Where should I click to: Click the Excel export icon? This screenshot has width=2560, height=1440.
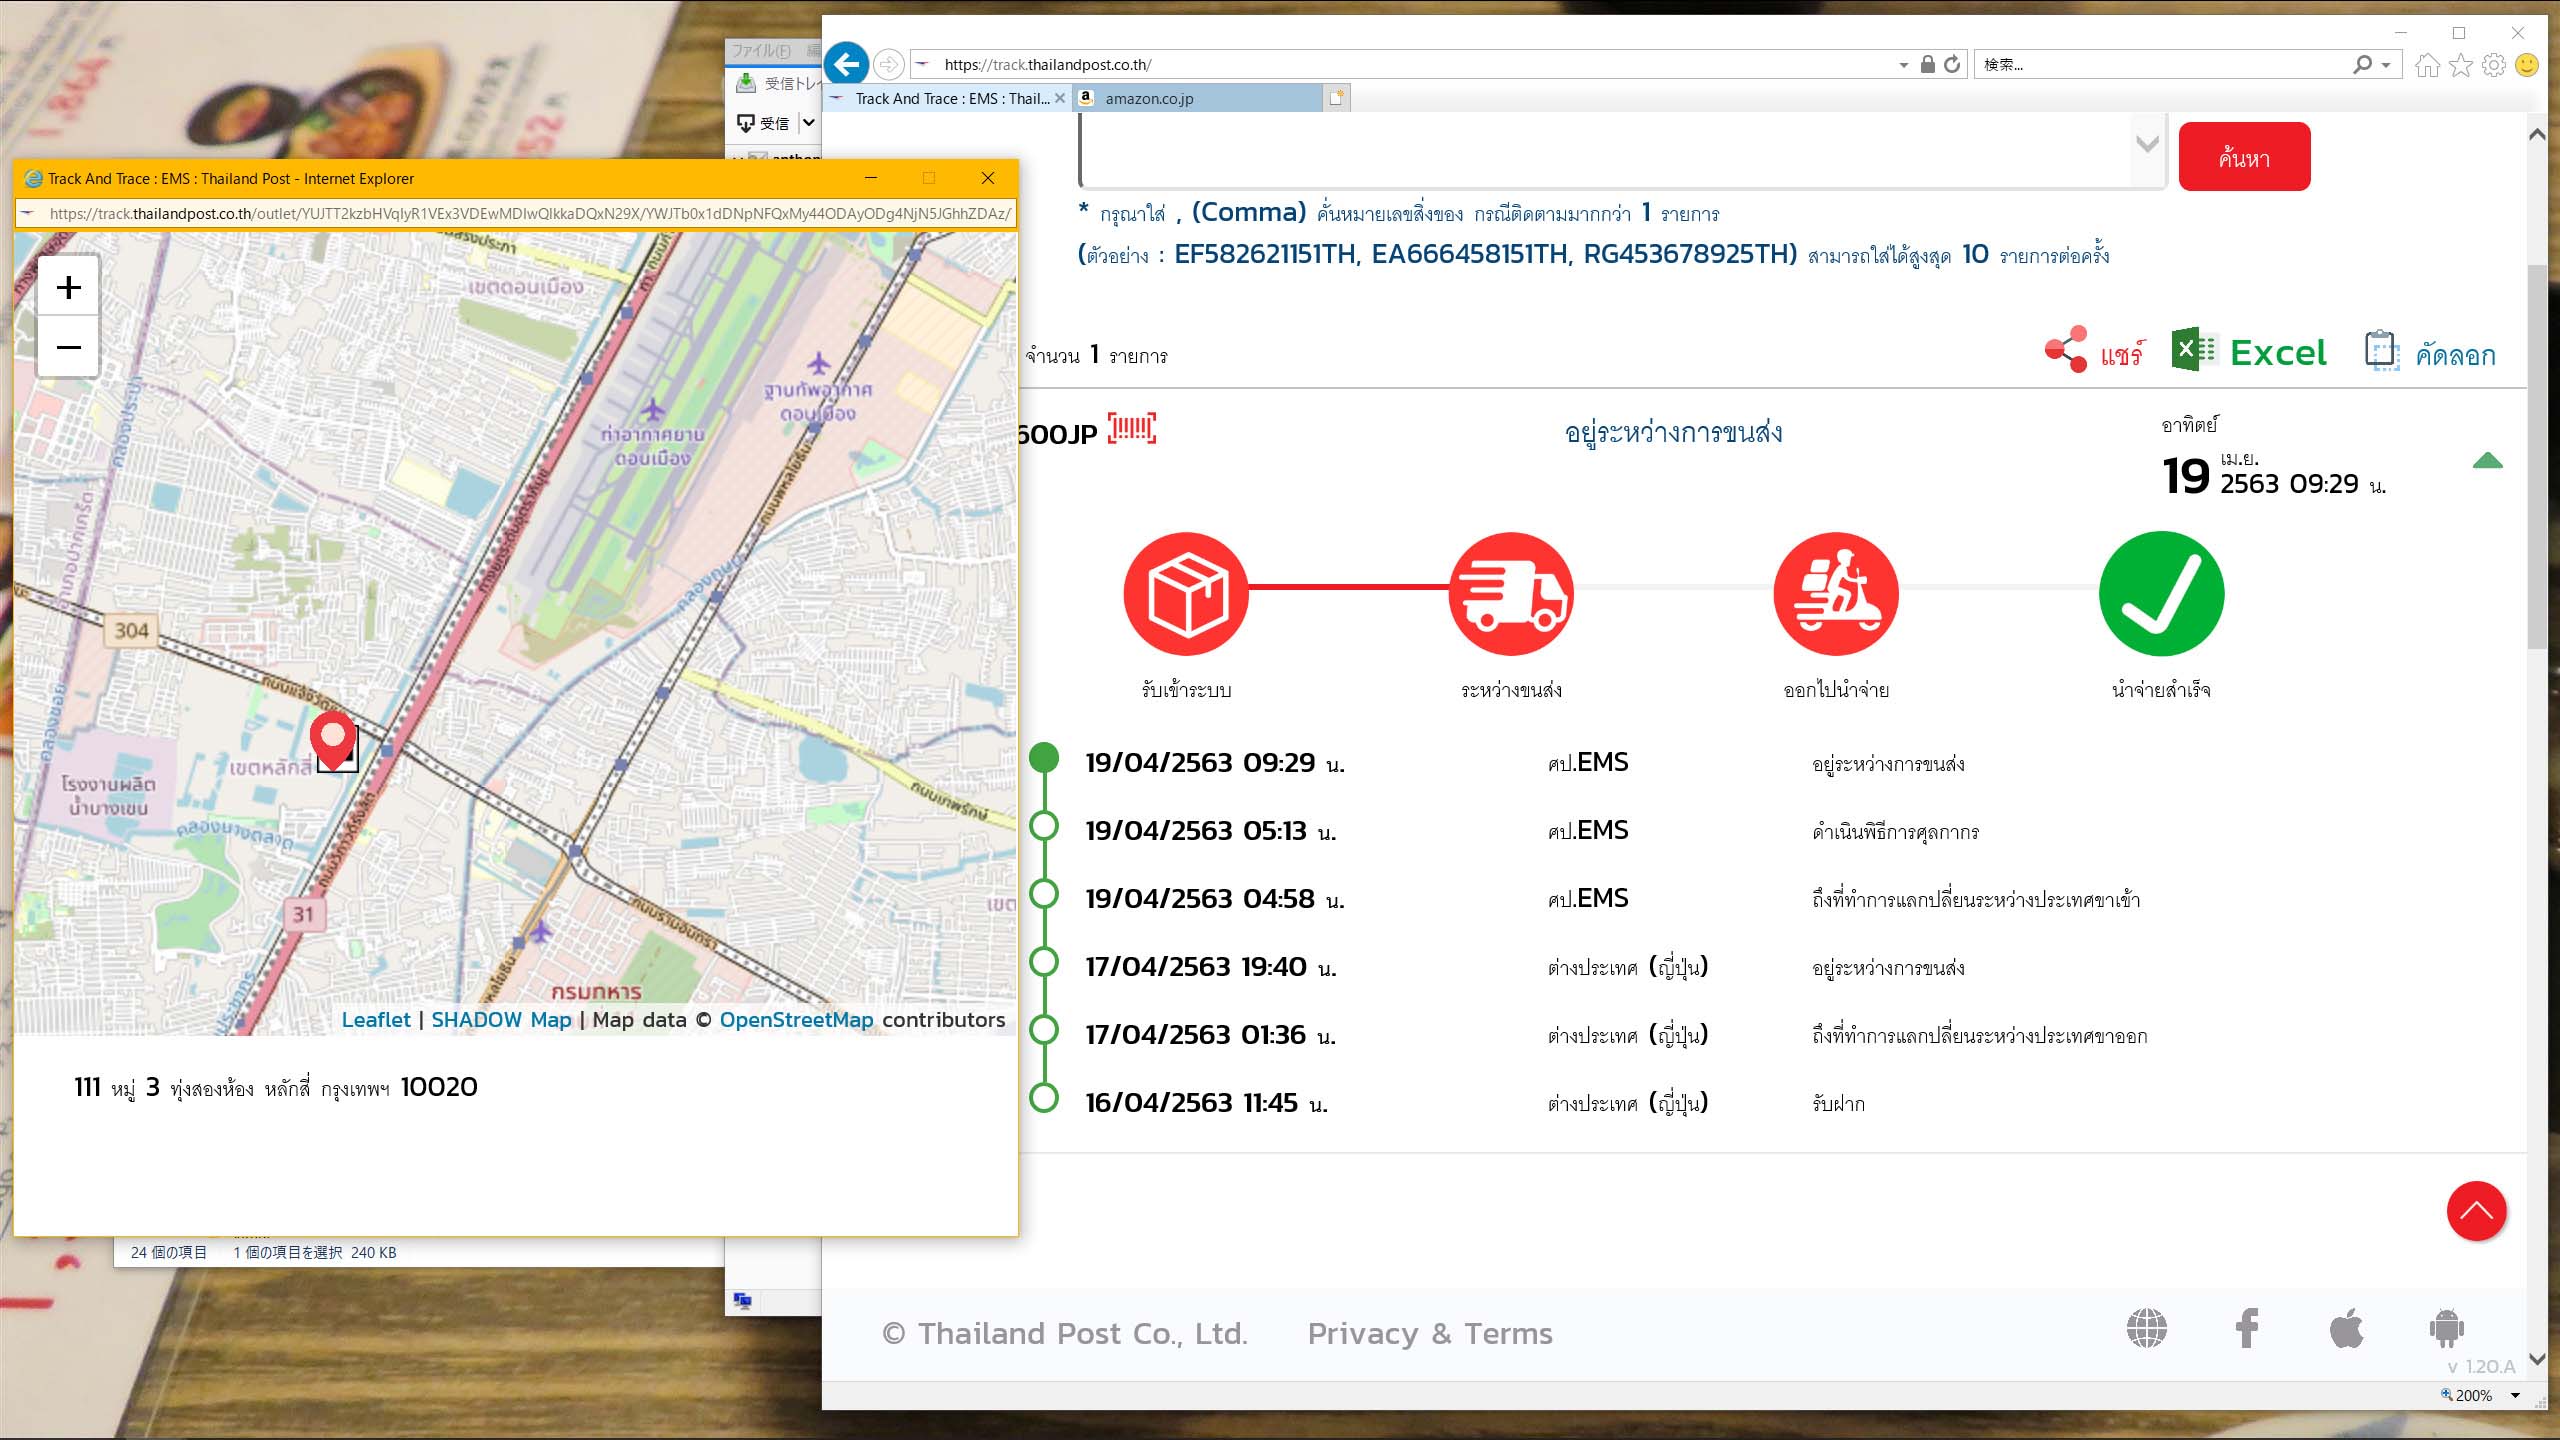(2194, 350)
